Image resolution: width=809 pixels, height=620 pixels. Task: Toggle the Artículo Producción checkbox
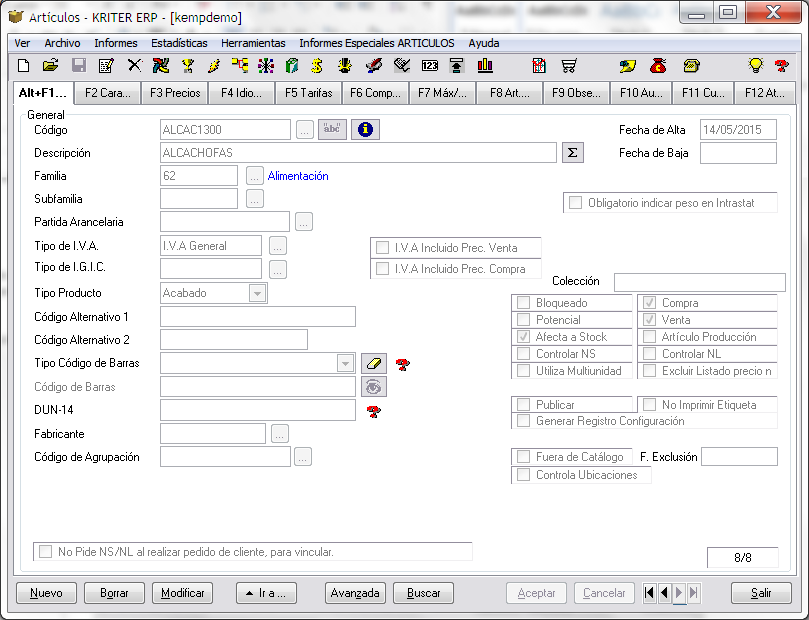click(x=650, y=337)
